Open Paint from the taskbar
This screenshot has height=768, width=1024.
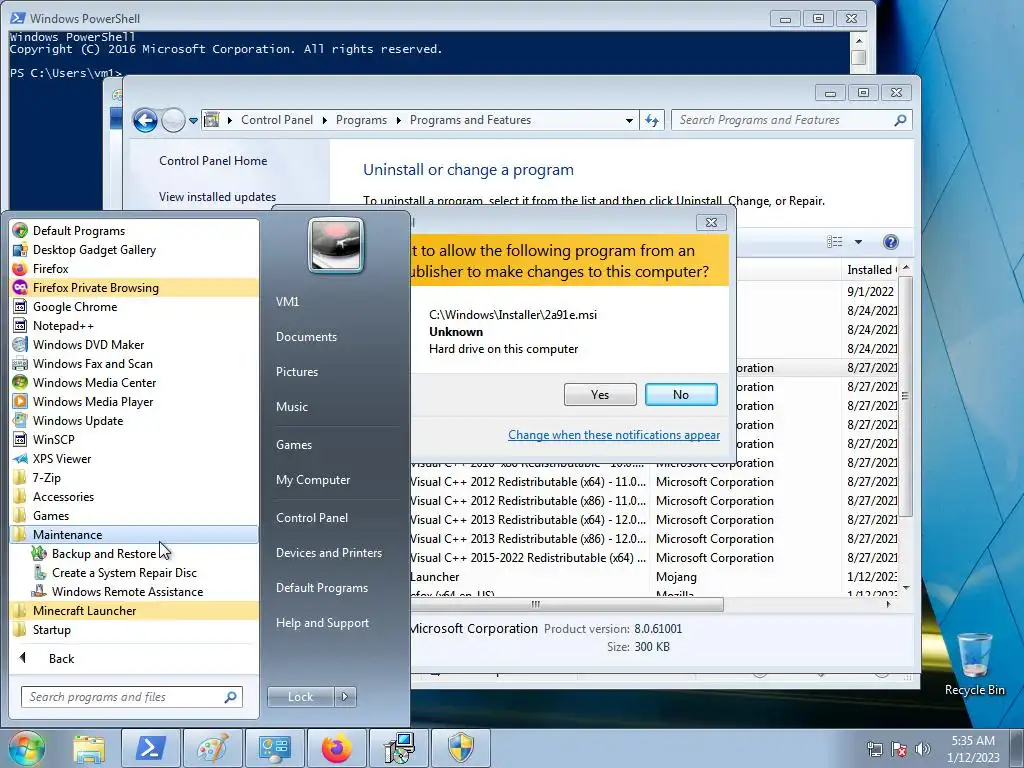tap(212, 748)
